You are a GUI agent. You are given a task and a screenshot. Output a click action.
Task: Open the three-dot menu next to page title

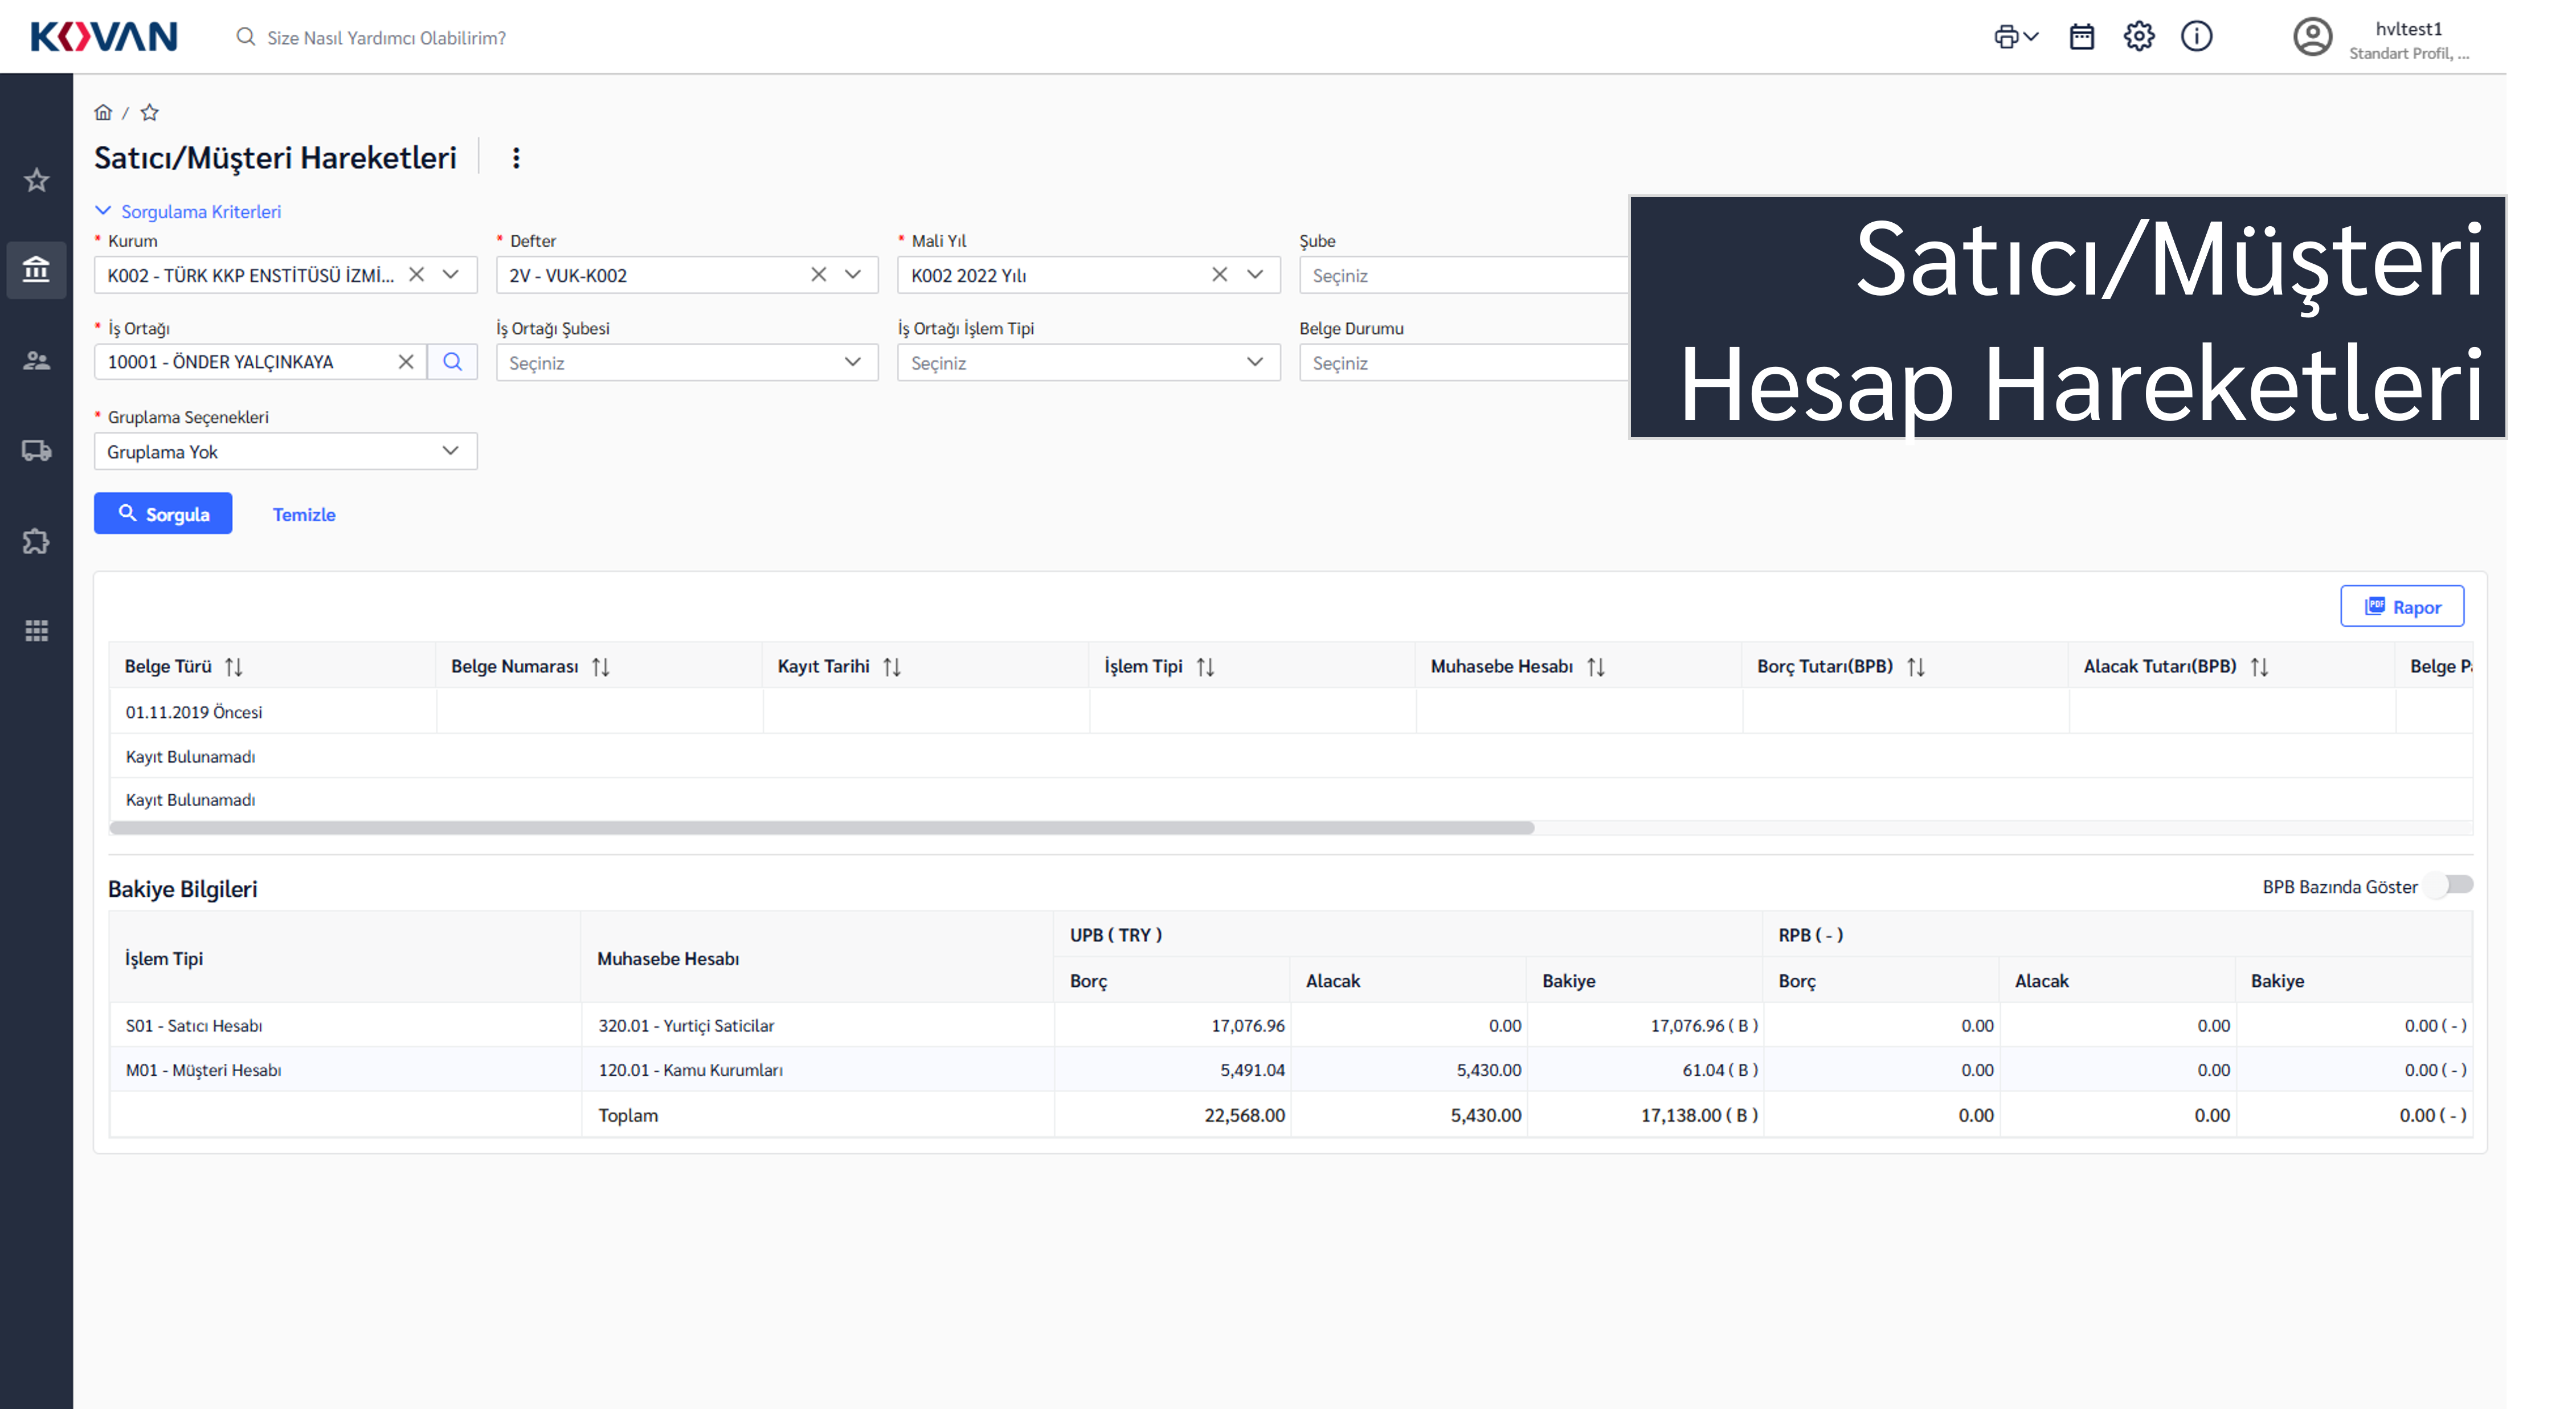[x=516, y=158]
